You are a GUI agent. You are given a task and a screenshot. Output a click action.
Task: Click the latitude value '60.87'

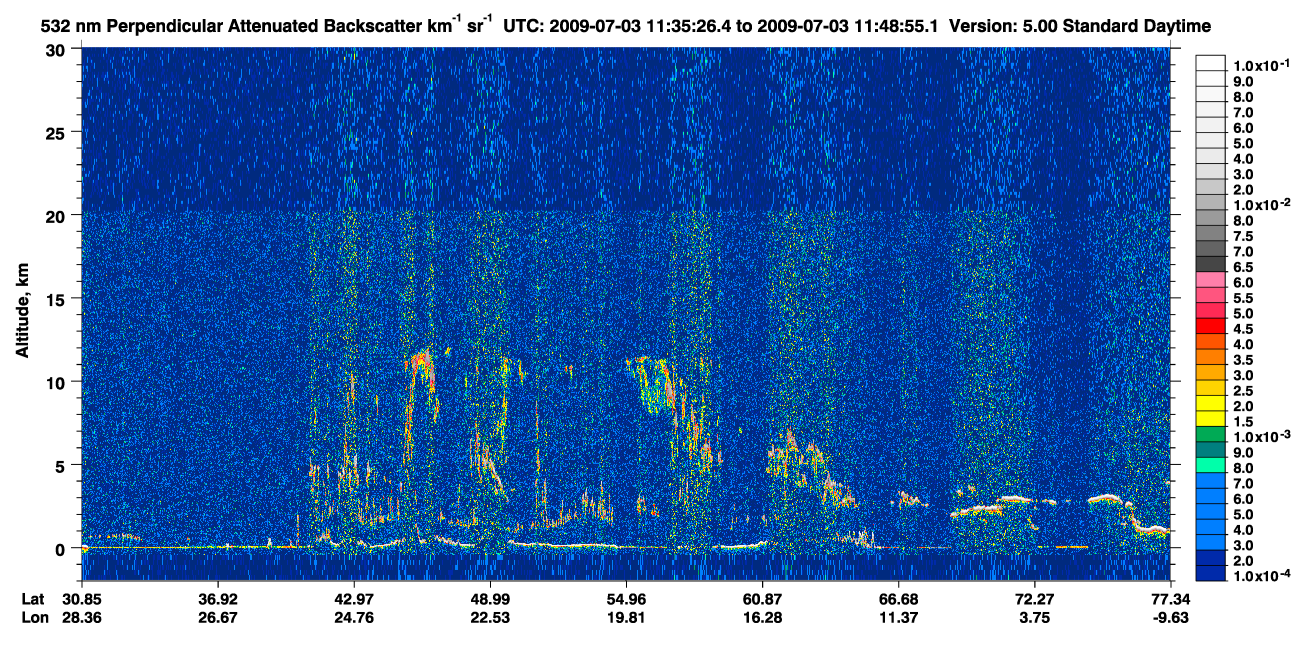762,598
